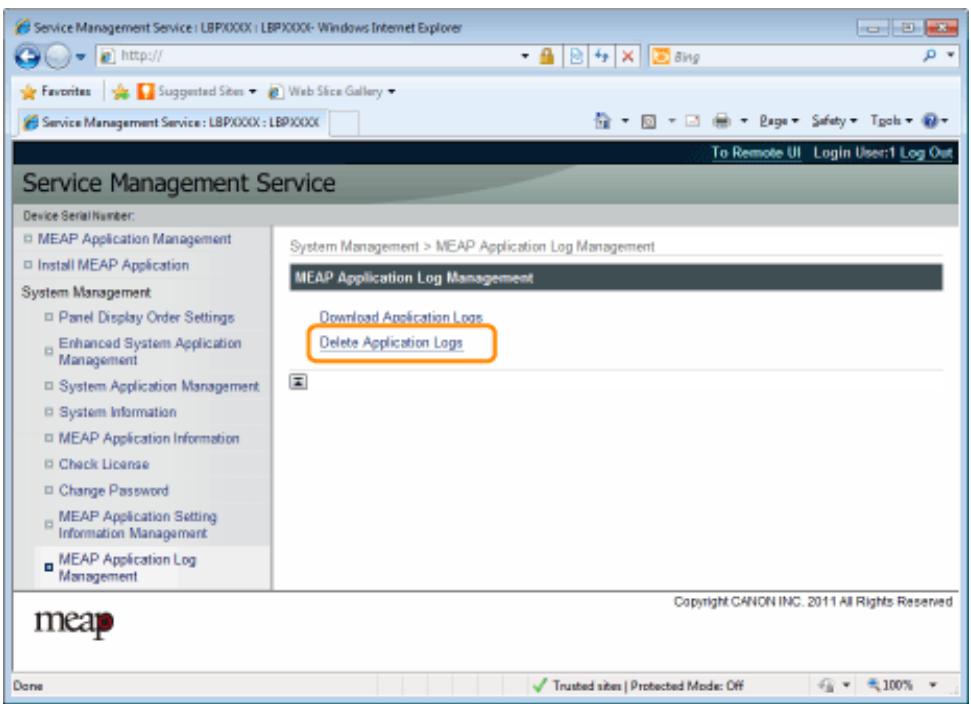Open the Favorites star button

56,92
